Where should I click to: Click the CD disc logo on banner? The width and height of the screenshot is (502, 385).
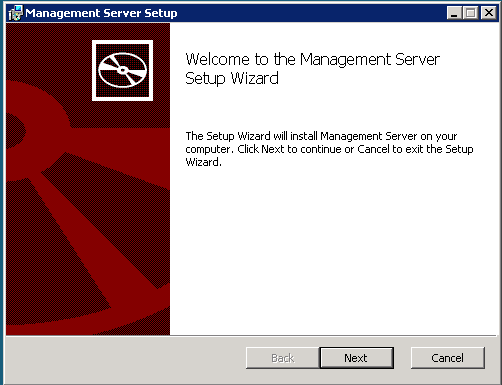pyautogui.click(x=123, y=70)
